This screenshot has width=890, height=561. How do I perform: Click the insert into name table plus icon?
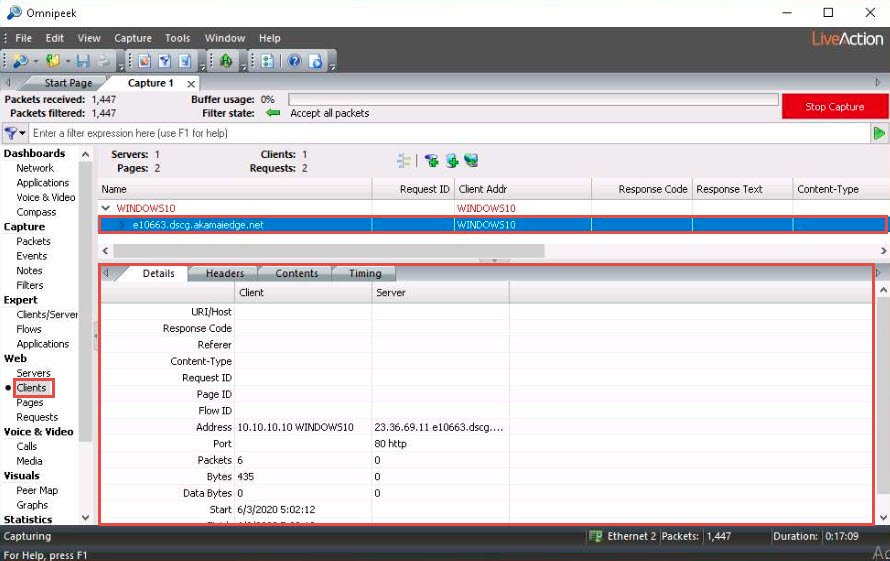tap(452, 161)
